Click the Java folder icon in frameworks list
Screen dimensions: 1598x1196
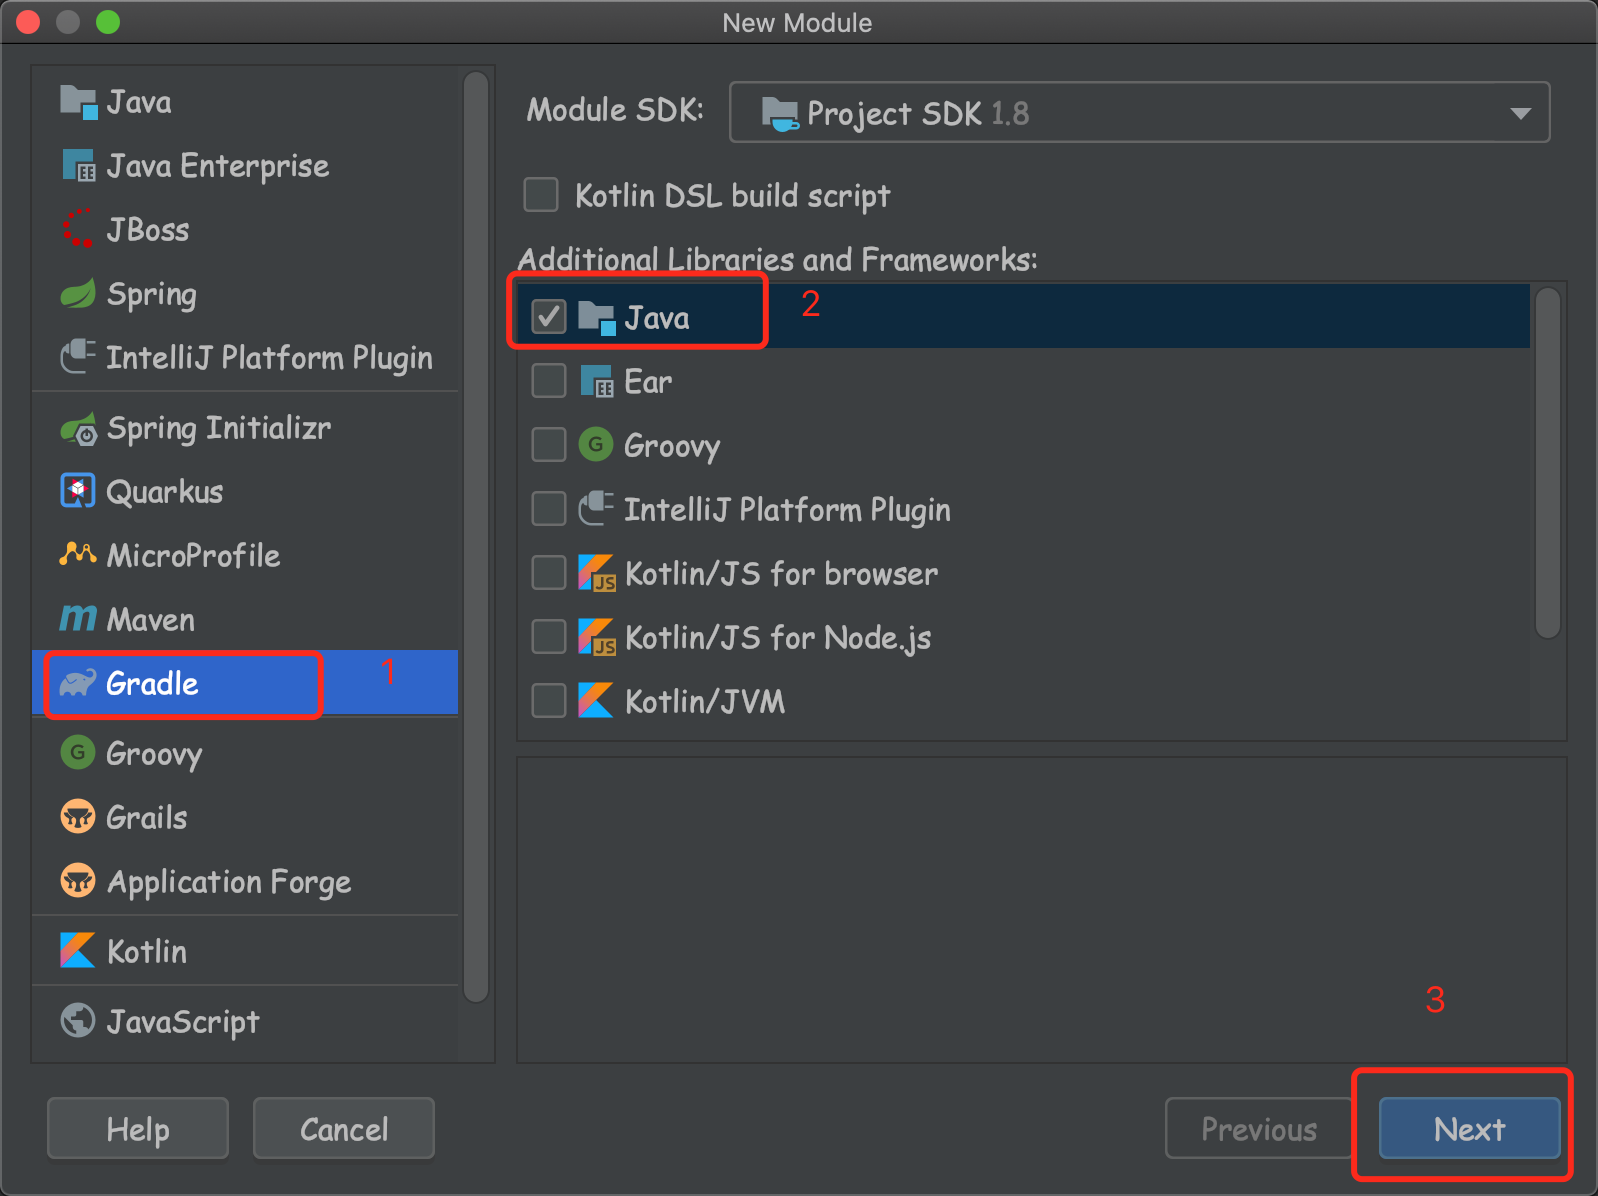597,318
